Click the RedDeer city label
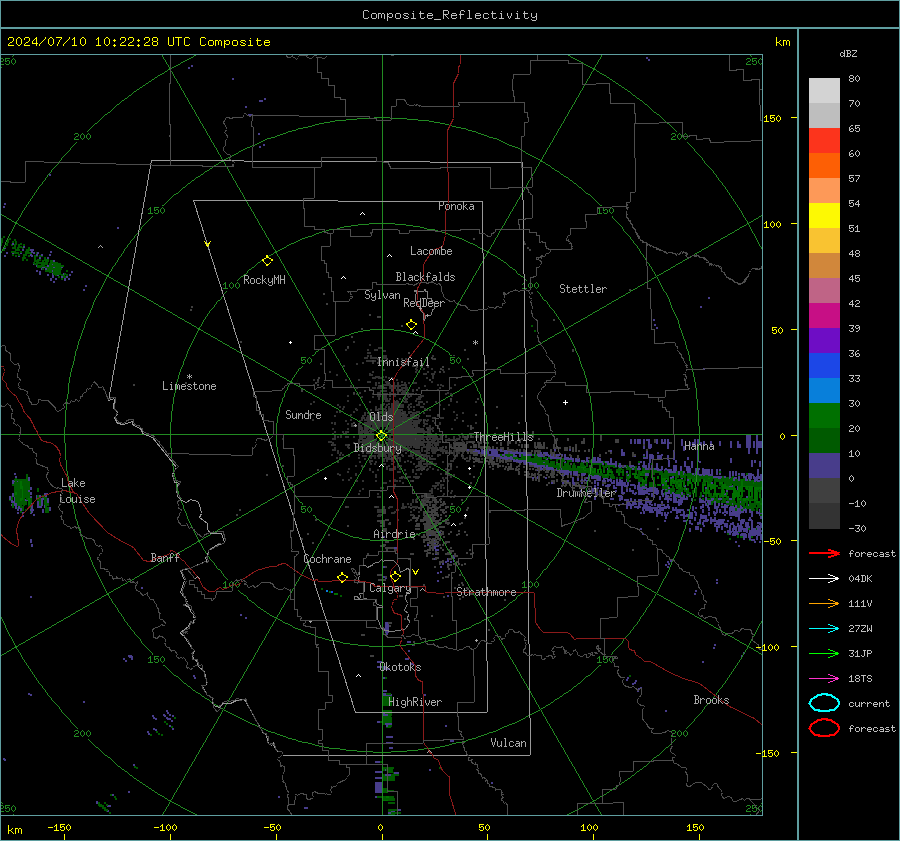Viewport: 900px width, 841px height. point(424,303)
